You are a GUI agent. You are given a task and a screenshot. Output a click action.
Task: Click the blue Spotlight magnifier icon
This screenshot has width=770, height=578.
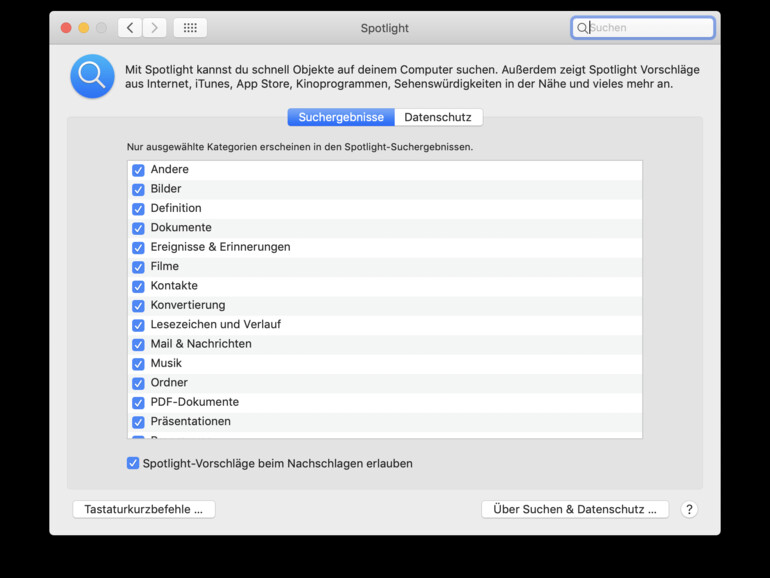tap(92, 76)
